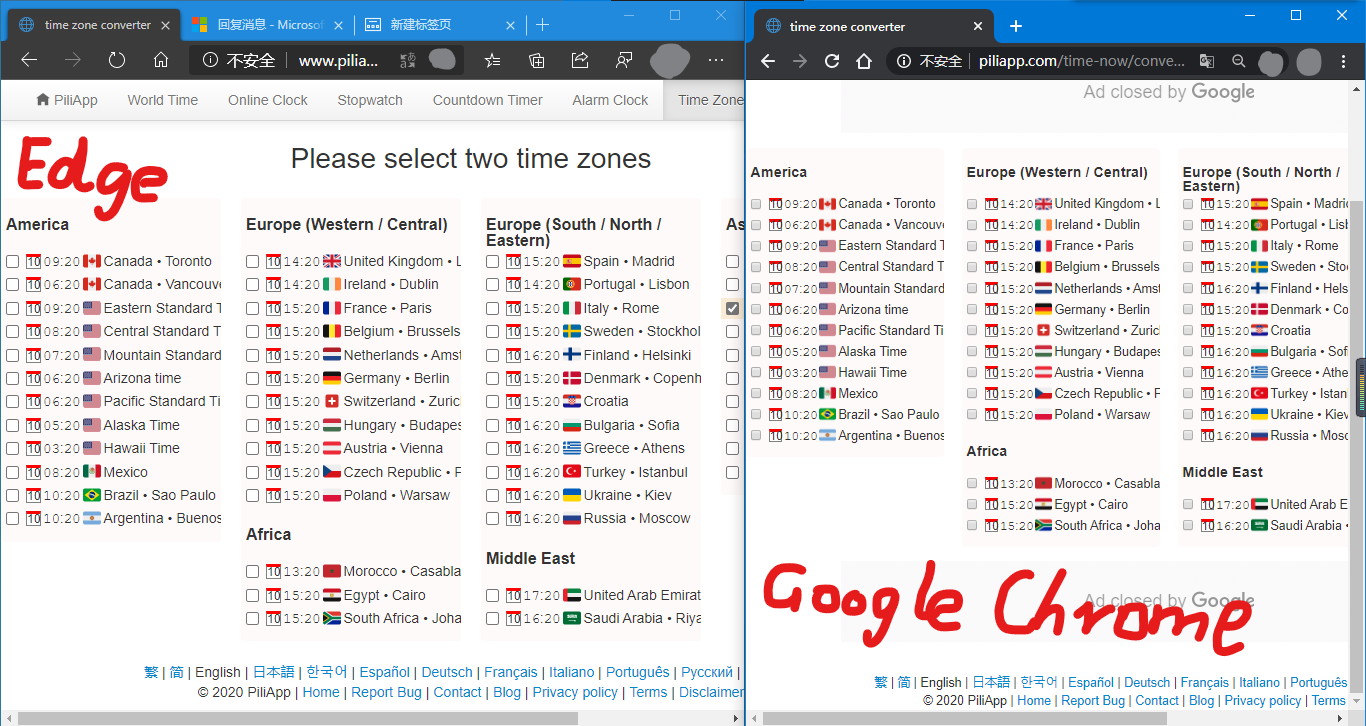Viewport: 1366px width, 726px height.
Task: Click Chrome zoom magnifier icon
Action: click(x=1238, y=61)
